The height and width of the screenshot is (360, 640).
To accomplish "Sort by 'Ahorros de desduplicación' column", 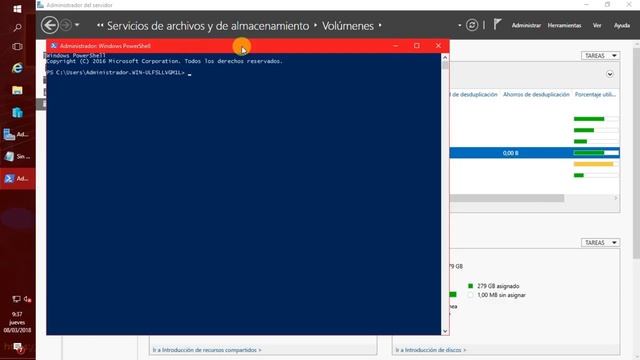I will 536,94.
